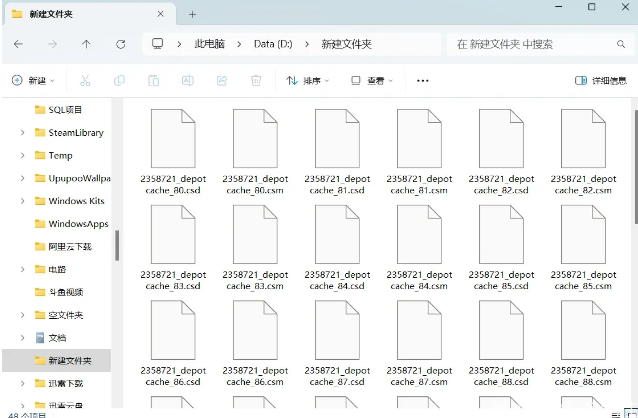Select file 2358721_depotcache_80.csd
This screenshot has width=638, height=418.
173,151
